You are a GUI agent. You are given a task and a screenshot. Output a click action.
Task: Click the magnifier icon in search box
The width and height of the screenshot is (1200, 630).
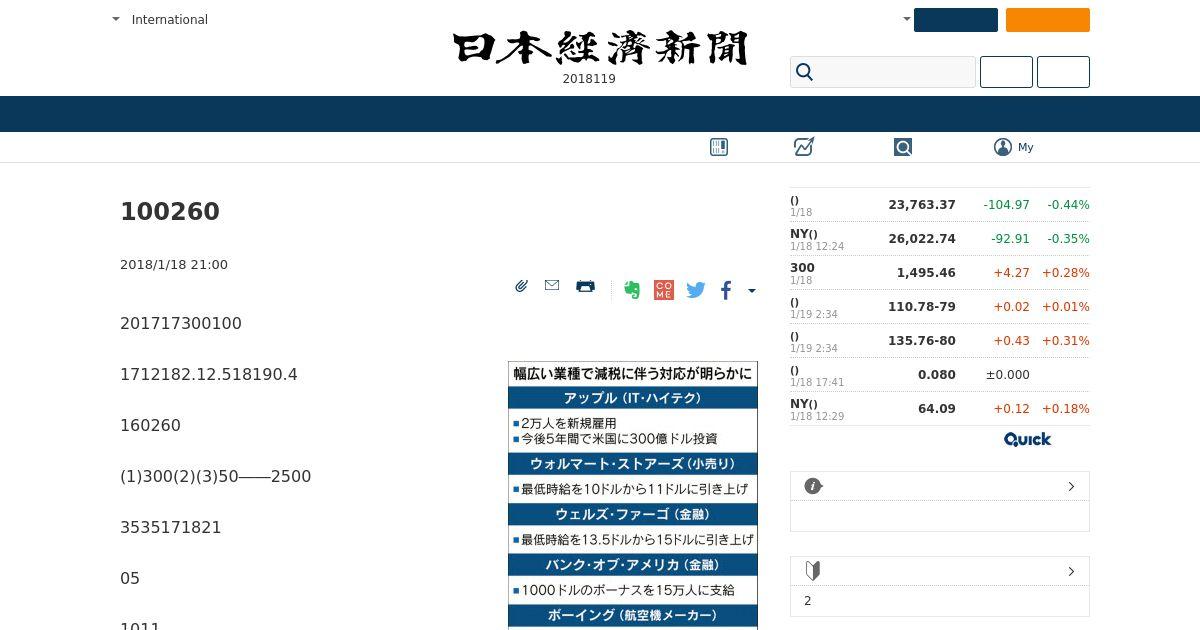pos(805,72)
